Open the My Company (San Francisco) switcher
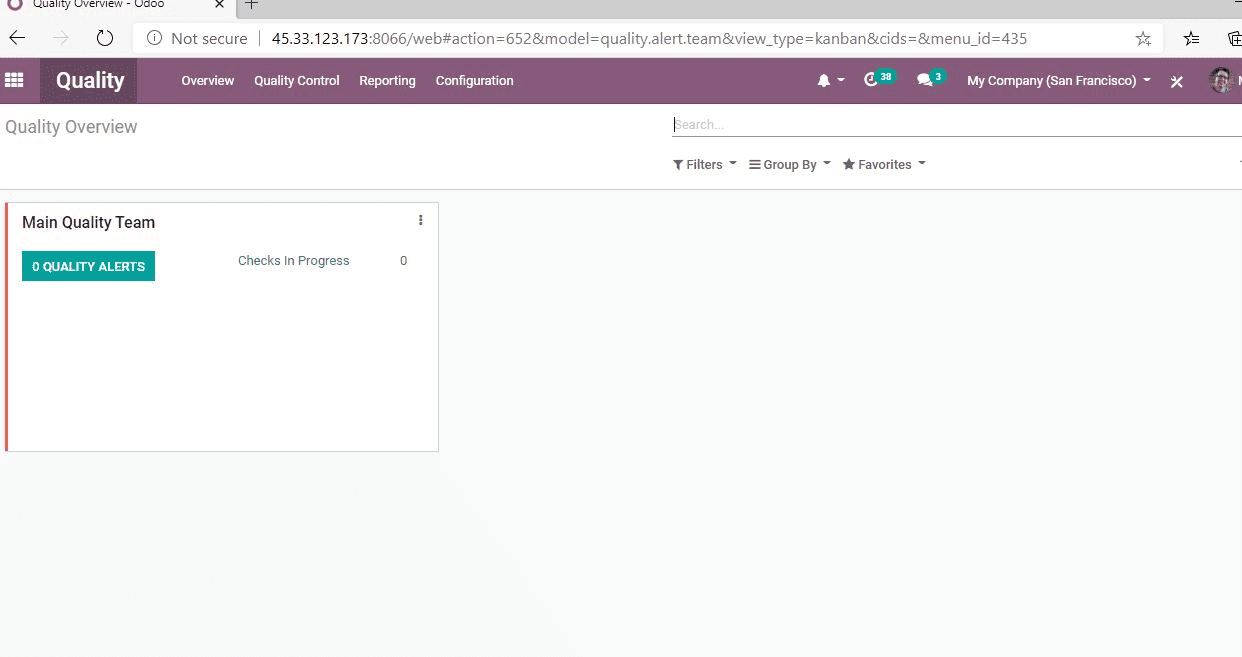The height and width of the screenshot is (657, 1242). (1058, 81)
